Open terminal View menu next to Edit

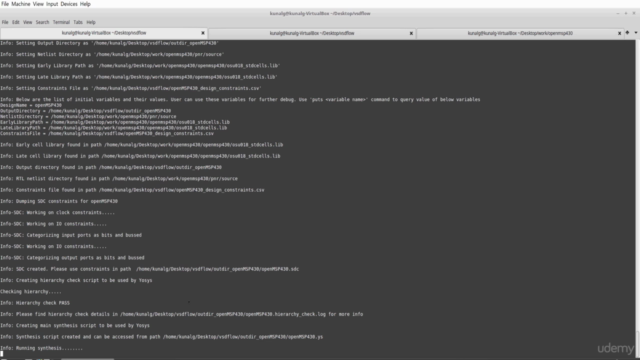point(27,22)
